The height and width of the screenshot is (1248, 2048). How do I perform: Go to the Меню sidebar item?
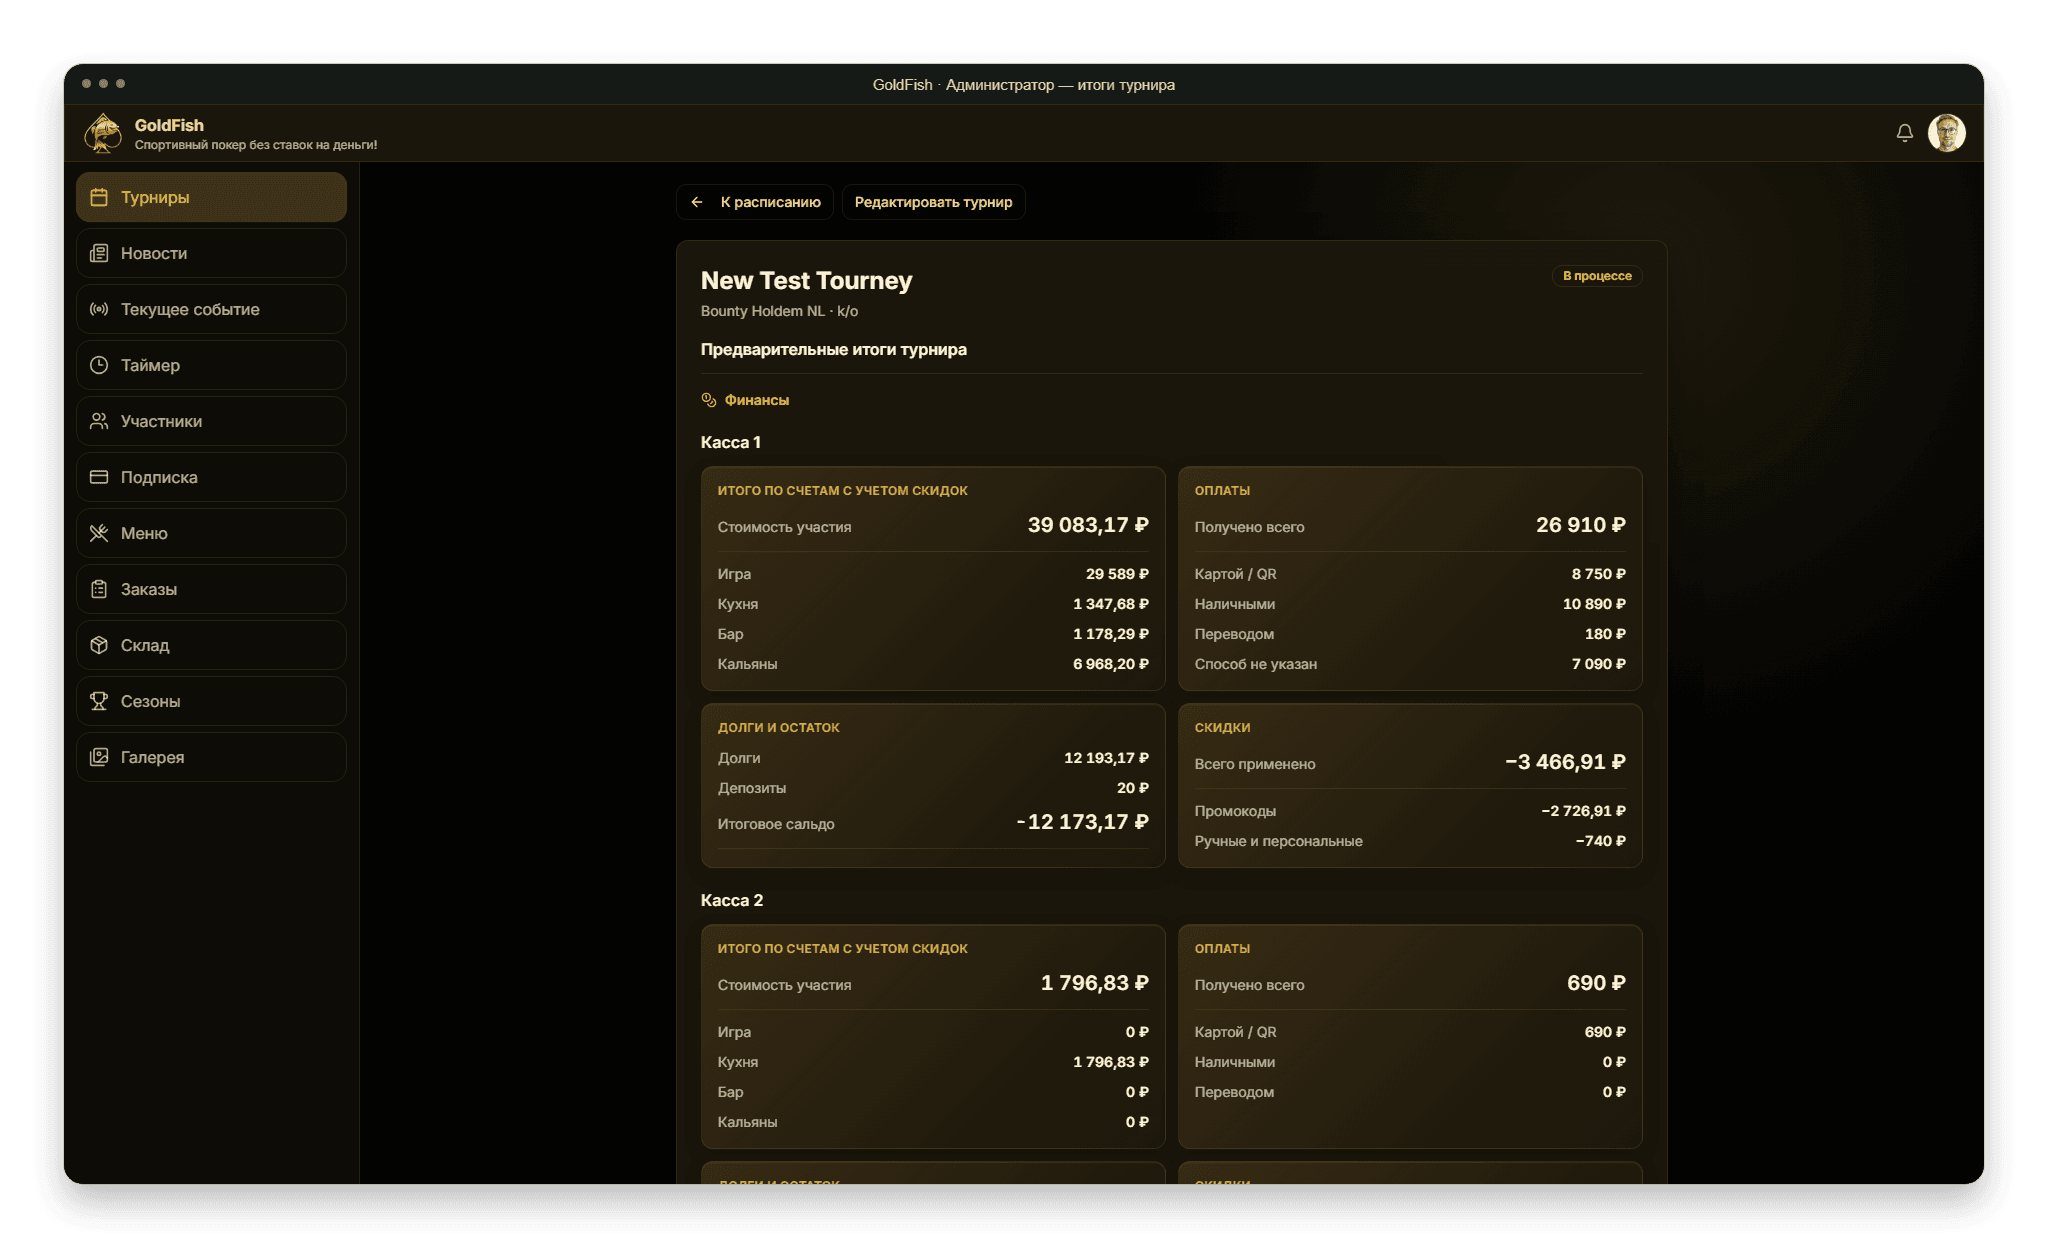[x=211, y=533]
